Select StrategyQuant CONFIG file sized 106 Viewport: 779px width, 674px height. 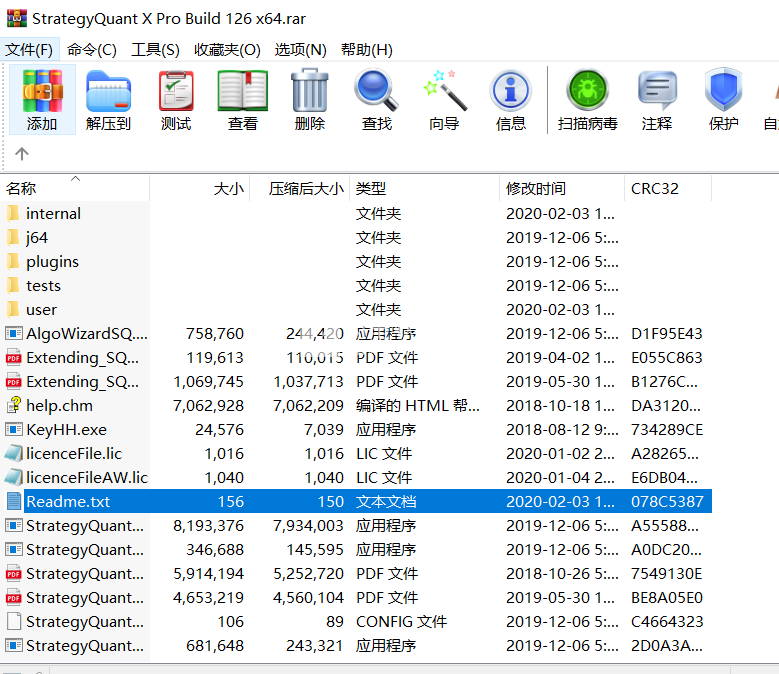tap(85, 621)
